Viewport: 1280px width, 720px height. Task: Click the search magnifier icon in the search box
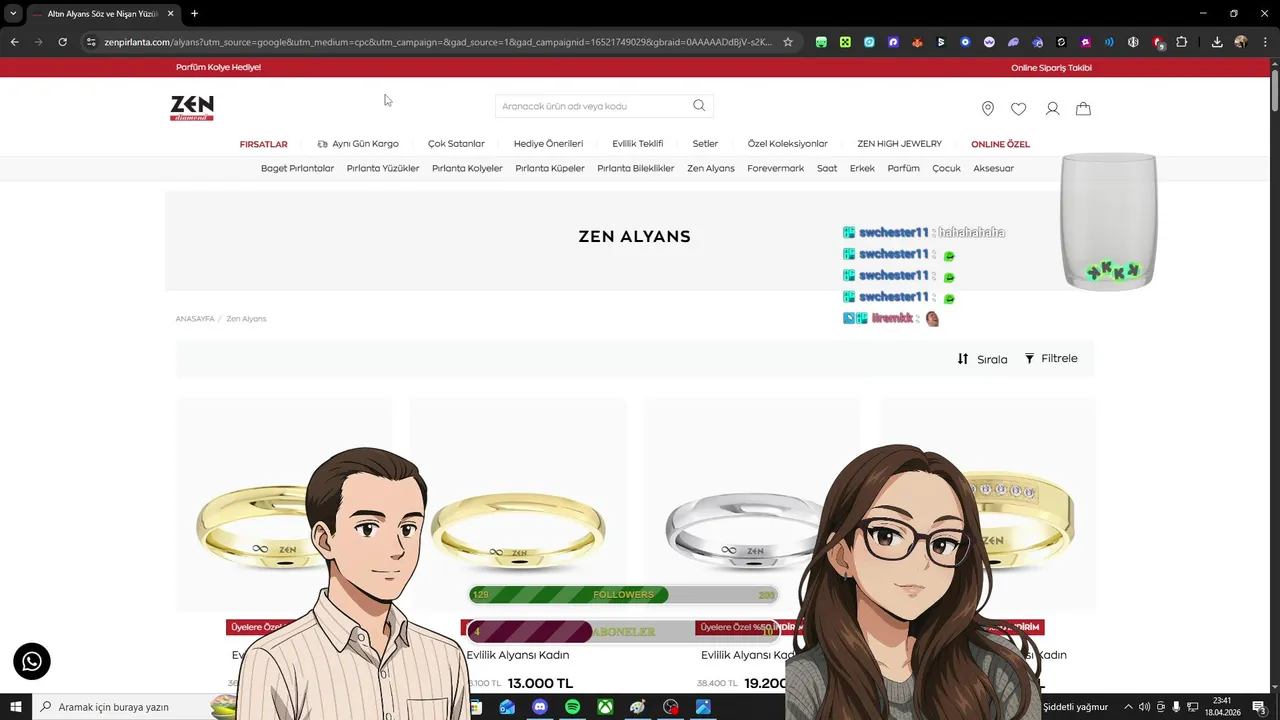coord(699,105)
